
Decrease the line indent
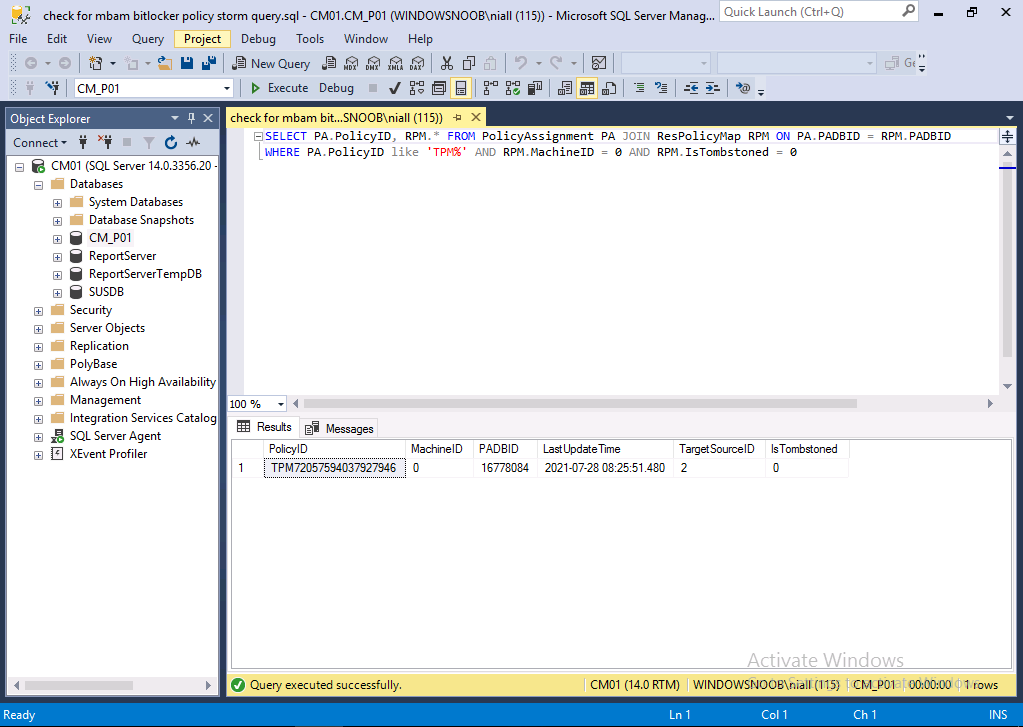coord(691,87)
